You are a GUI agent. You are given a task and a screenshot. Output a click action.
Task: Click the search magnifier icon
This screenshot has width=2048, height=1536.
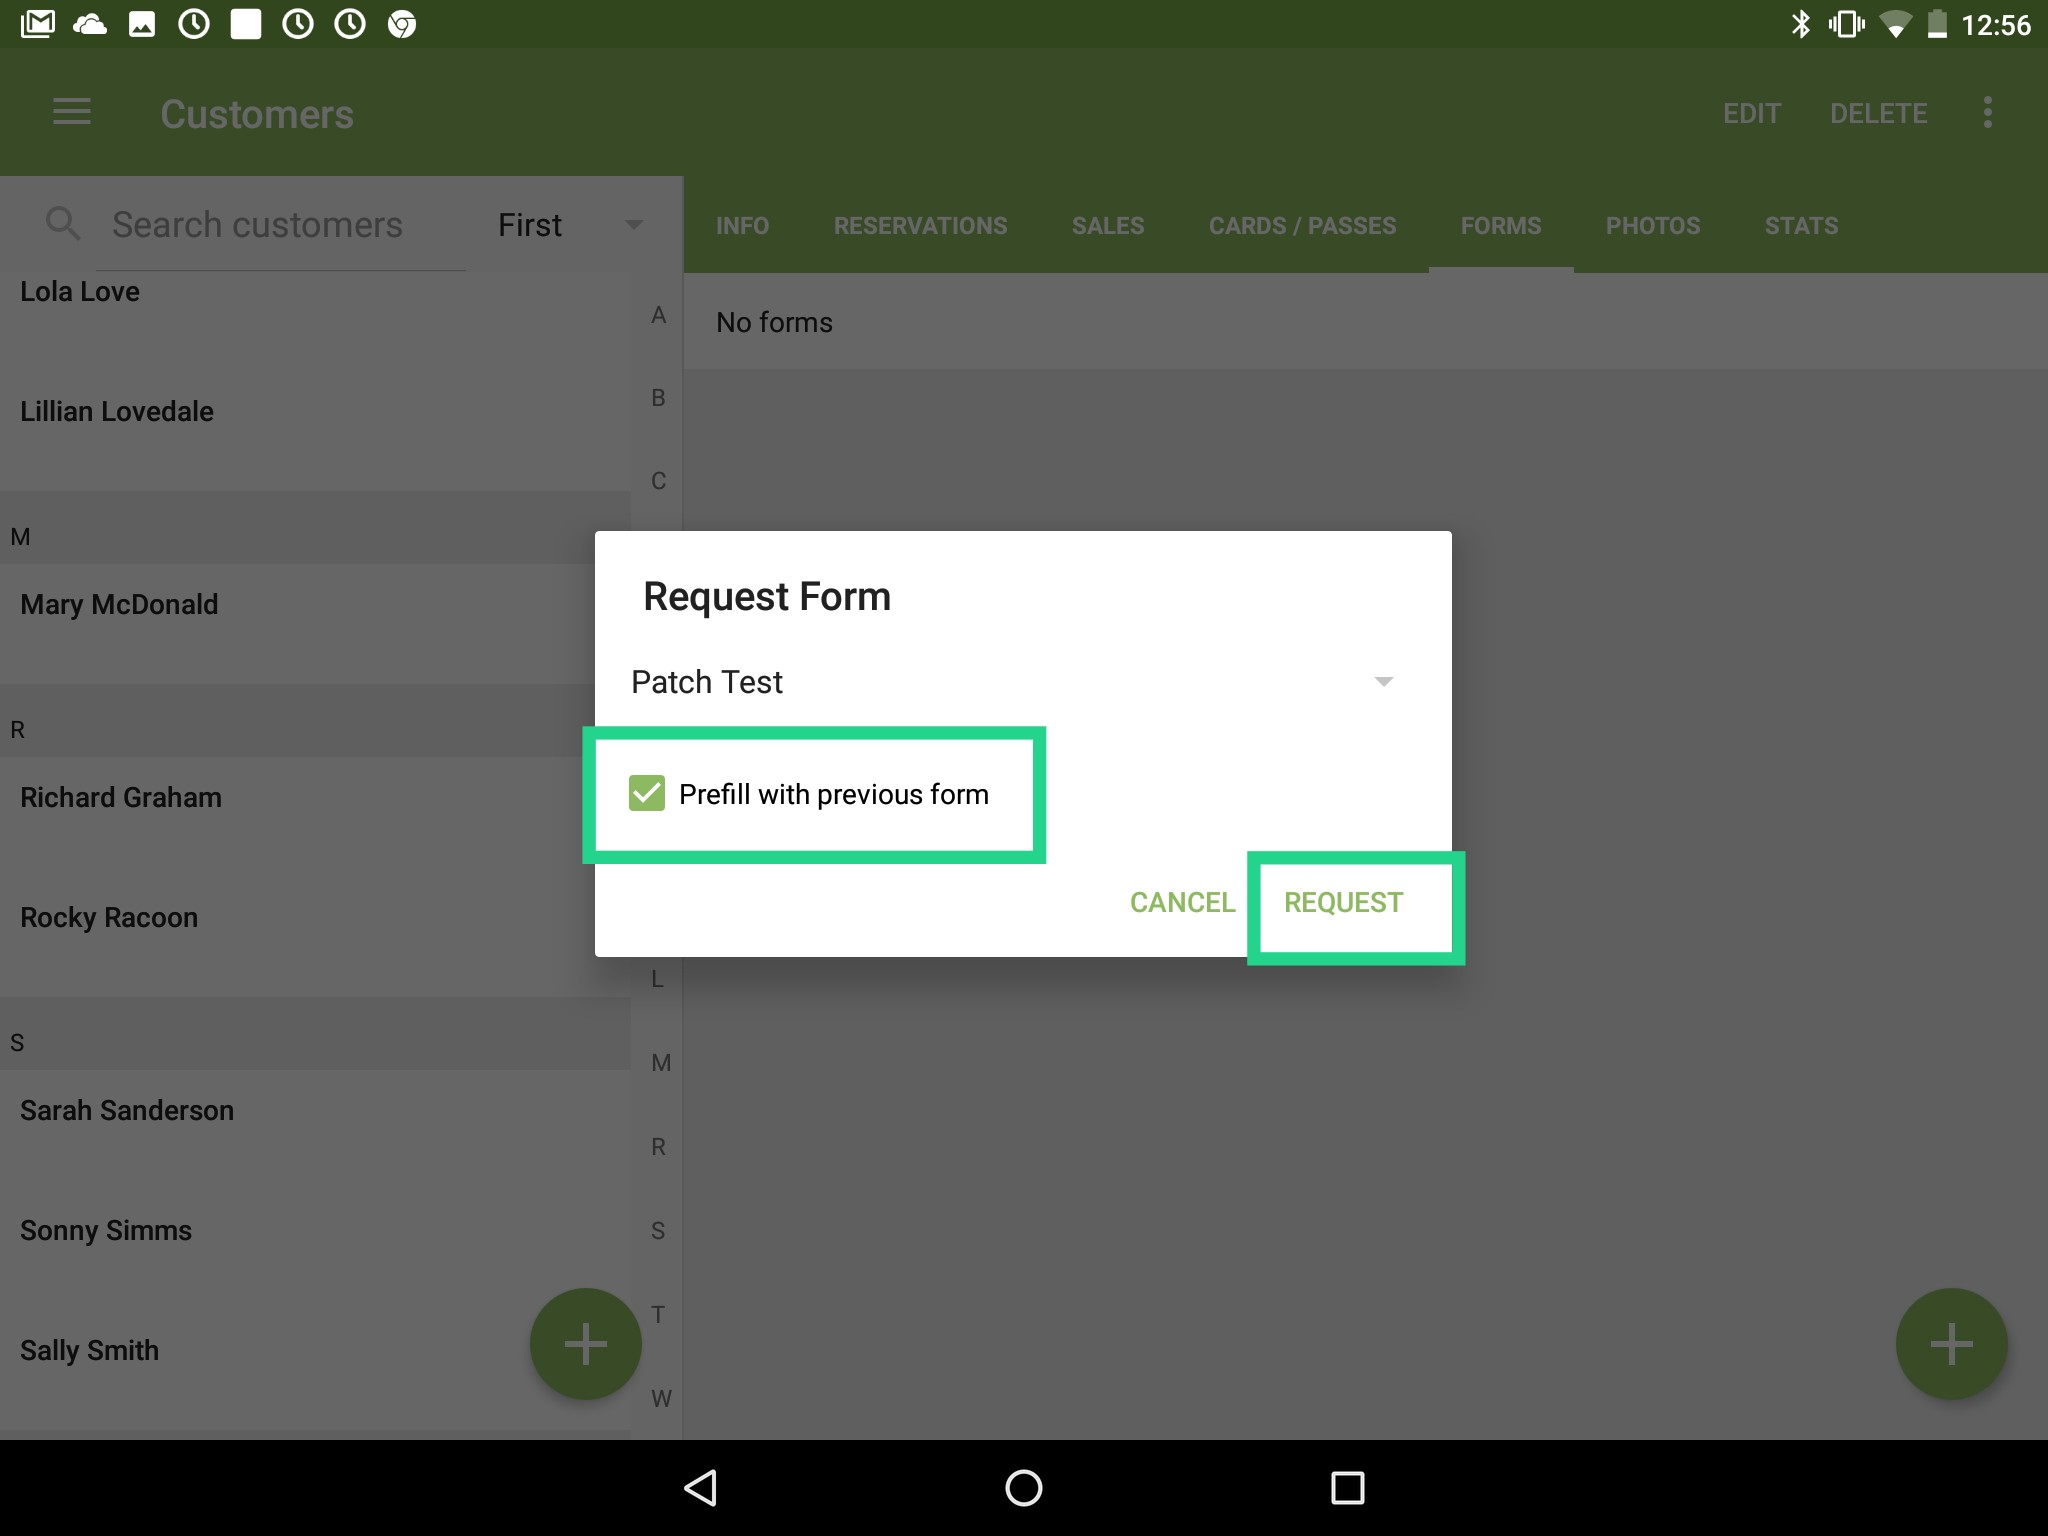click(x=63, y=223)
